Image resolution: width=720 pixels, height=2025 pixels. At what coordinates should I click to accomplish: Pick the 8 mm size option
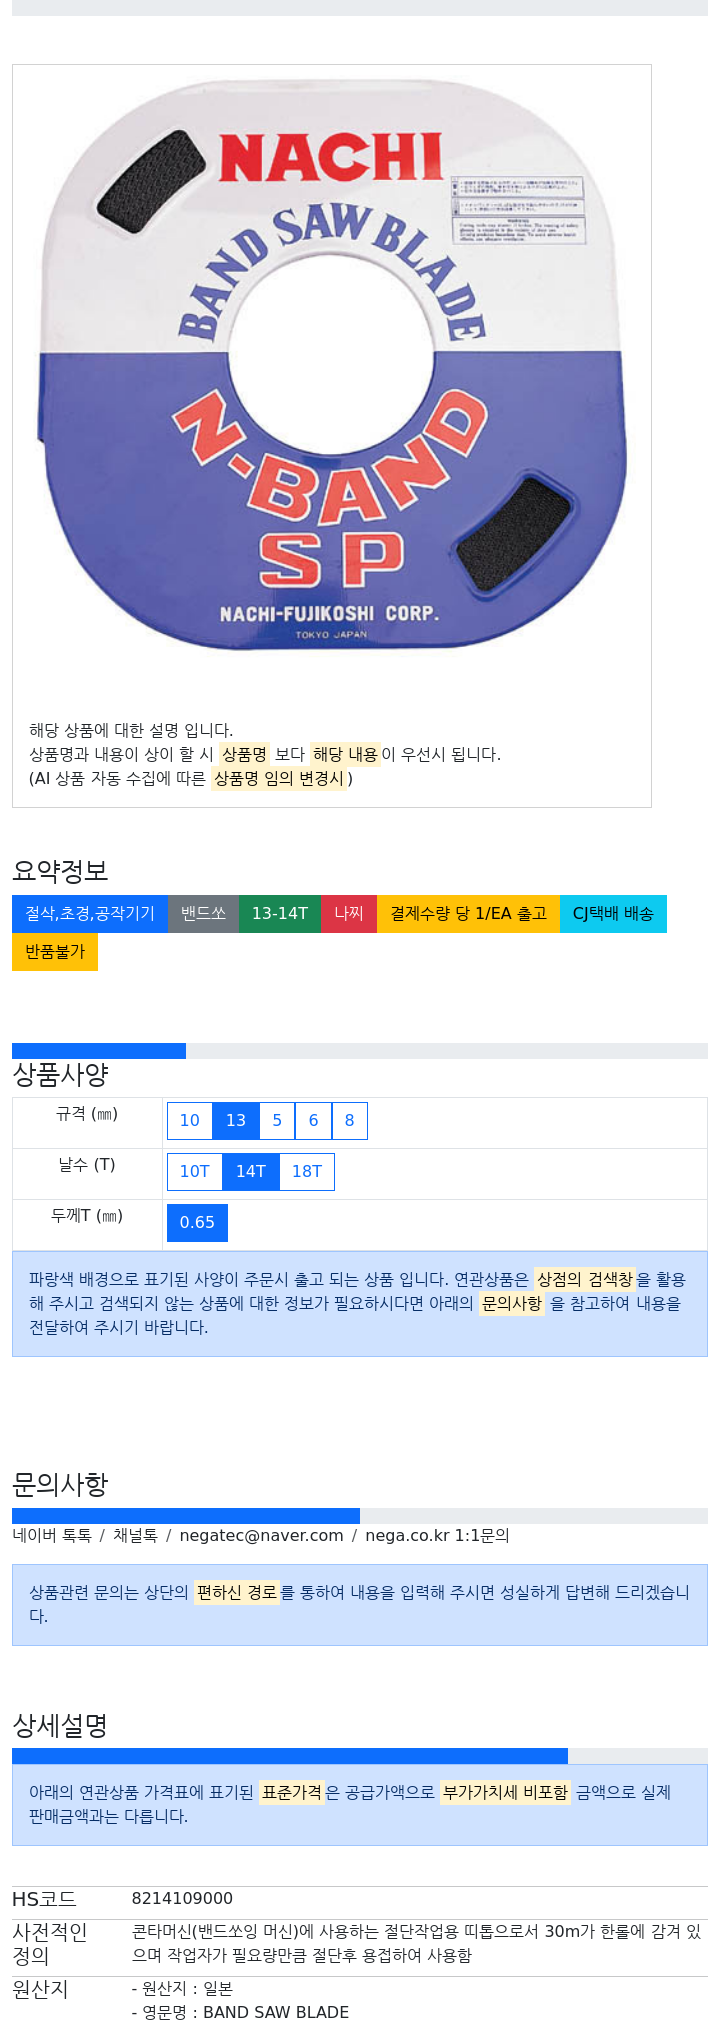tap(349, 1121)
